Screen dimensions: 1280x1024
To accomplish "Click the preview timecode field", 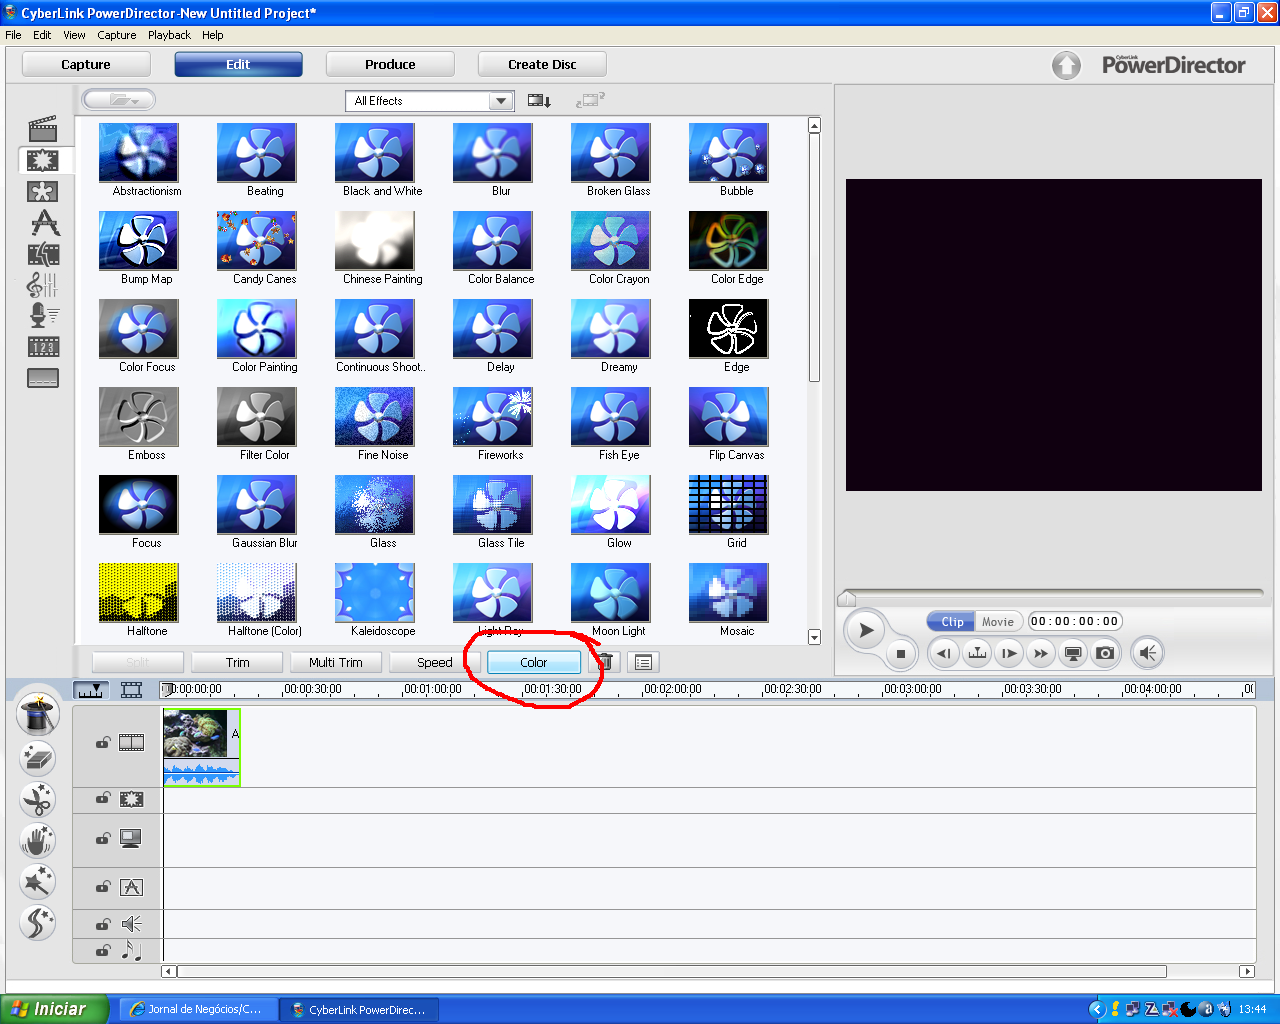I will pos(1075,621).
